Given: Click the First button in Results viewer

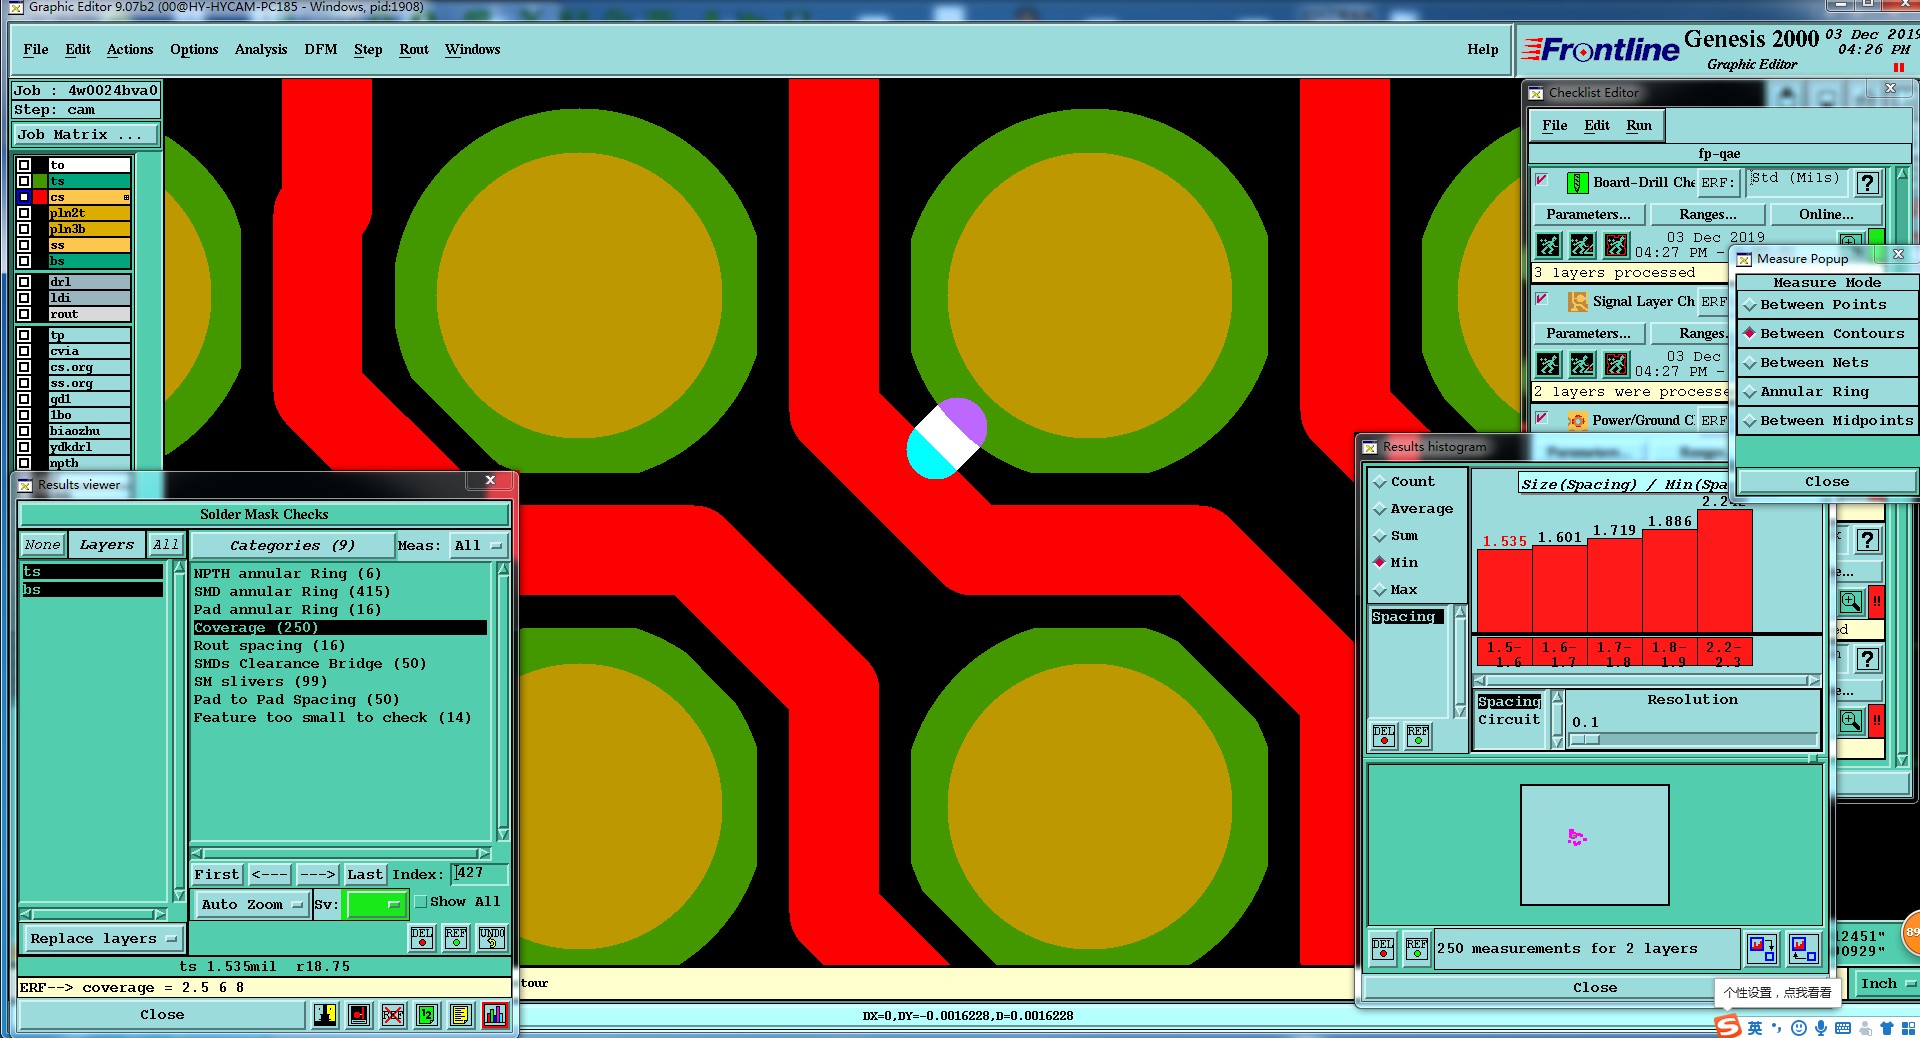Looking at the screenshot, I should 217,875.
